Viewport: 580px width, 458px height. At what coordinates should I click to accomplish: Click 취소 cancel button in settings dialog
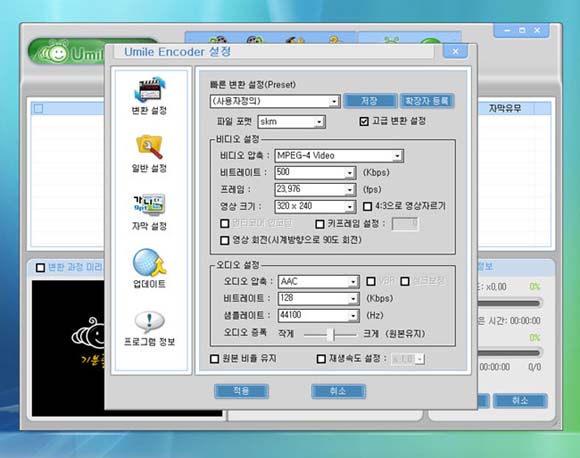click(338, 391)
